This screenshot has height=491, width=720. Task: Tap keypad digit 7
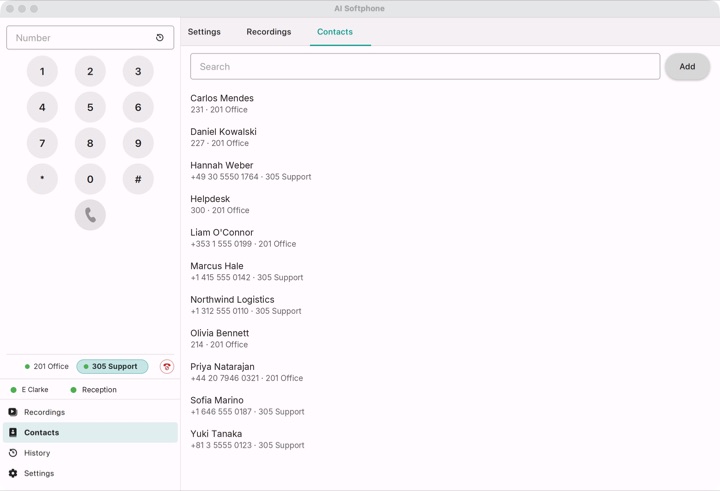pyautogui.click(x=42, y=143)
